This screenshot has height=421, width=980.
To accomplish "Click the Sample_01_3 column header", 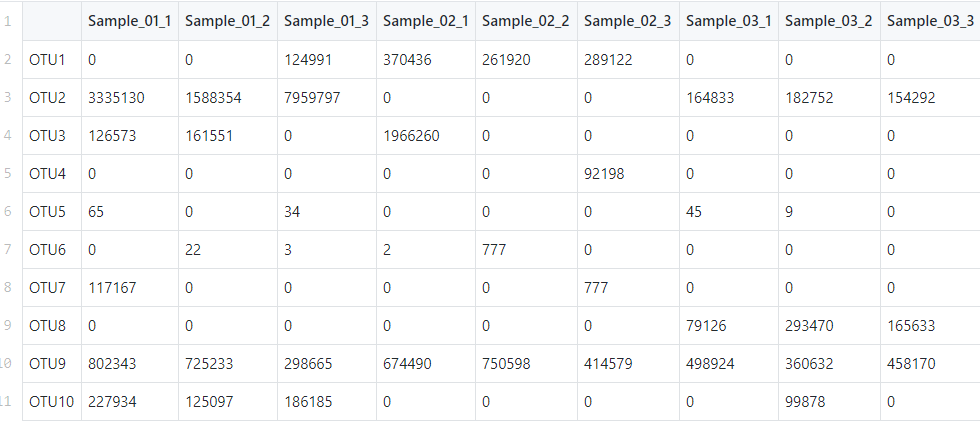I will 327,21.
